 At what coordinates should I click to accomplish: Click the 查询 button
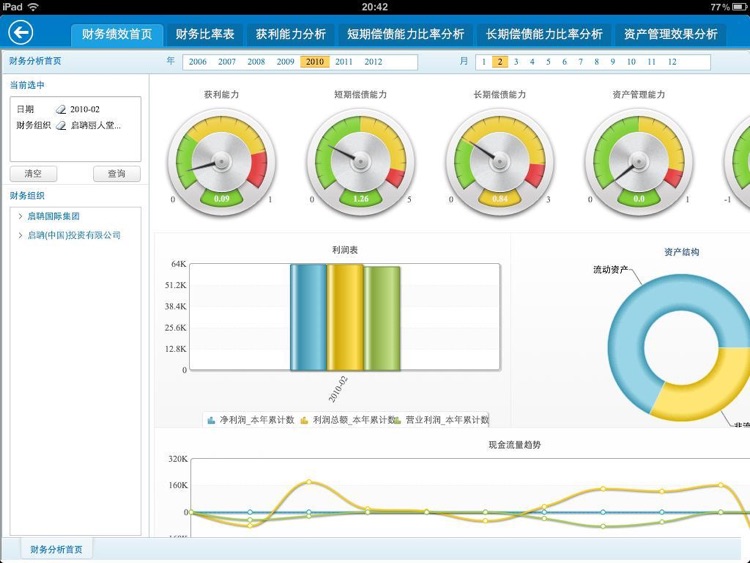(117, 174)
